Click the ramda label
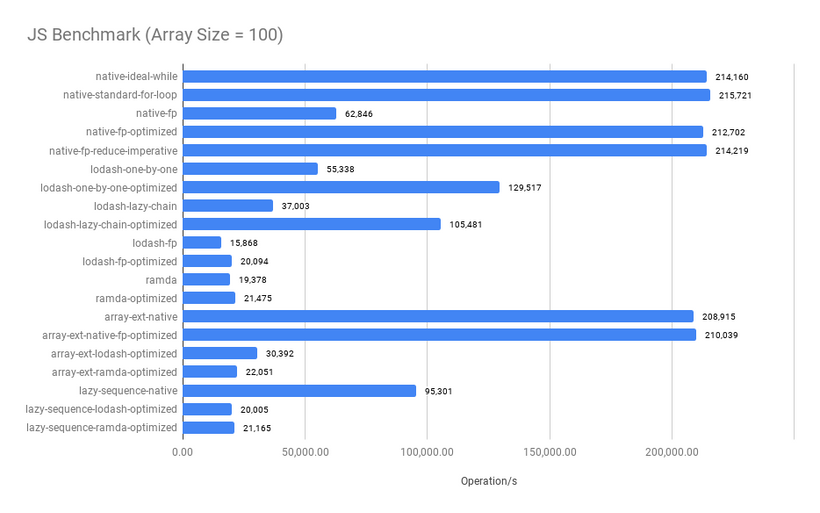Image resolution: width=820 pixels, height=513 pixels. pyautogui.click(x=161, y=280)
